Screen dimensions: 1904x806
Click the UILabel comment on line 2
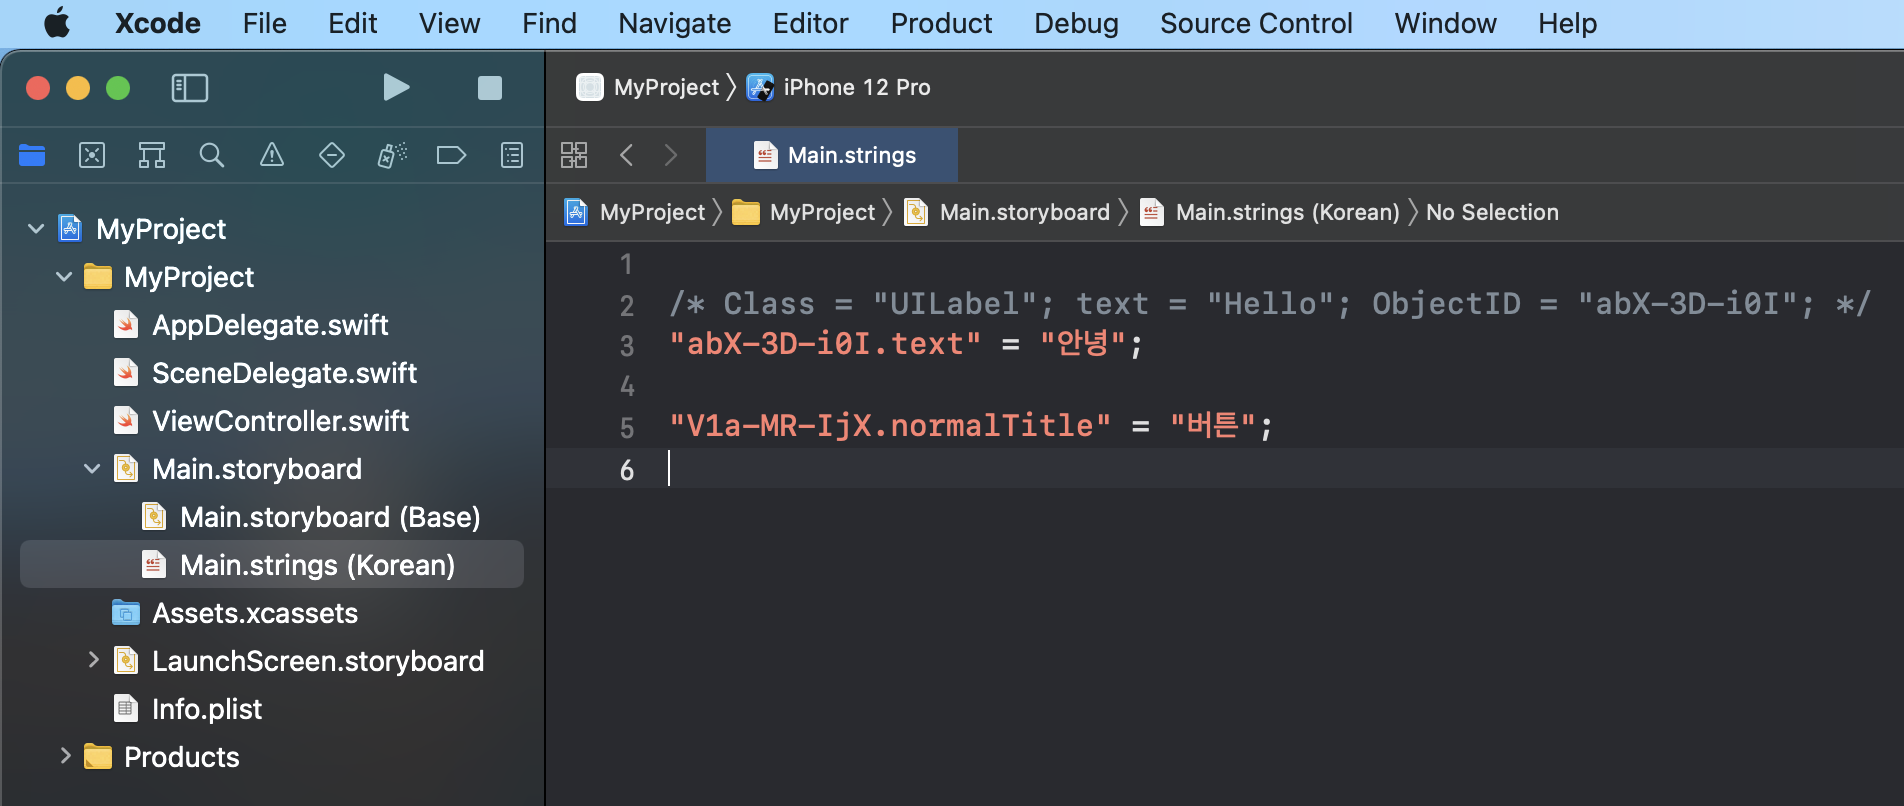(1270, 304)
